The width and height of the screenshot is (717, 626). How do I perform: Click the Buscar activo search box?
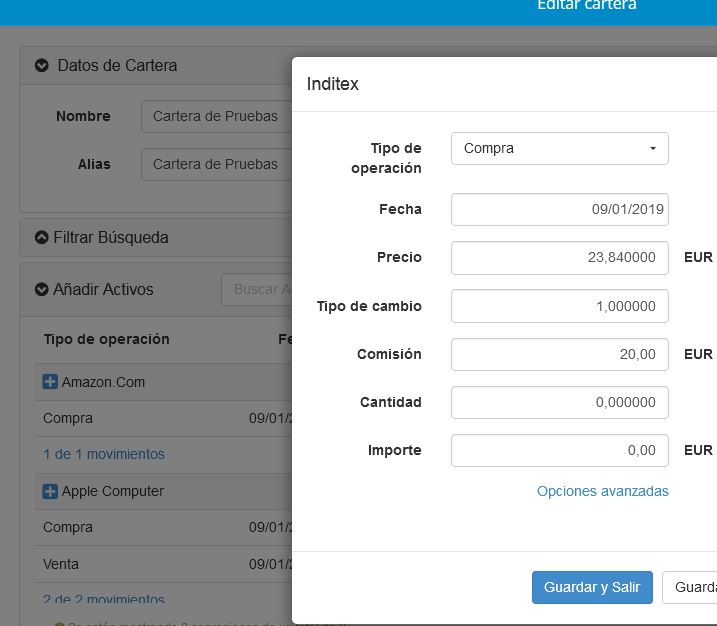tap(257, 289)
